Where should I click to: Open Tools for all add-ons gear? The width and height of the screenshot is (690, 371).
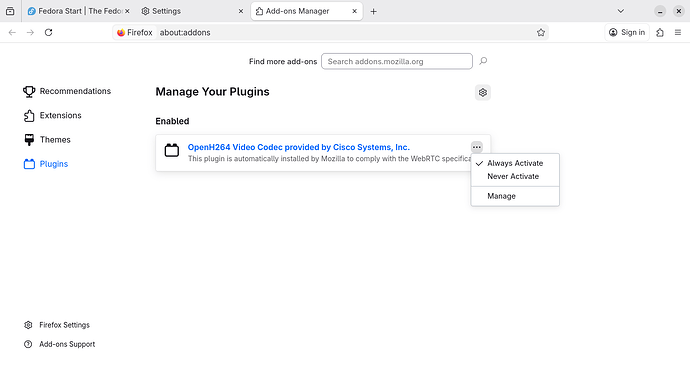click(483, 92)
